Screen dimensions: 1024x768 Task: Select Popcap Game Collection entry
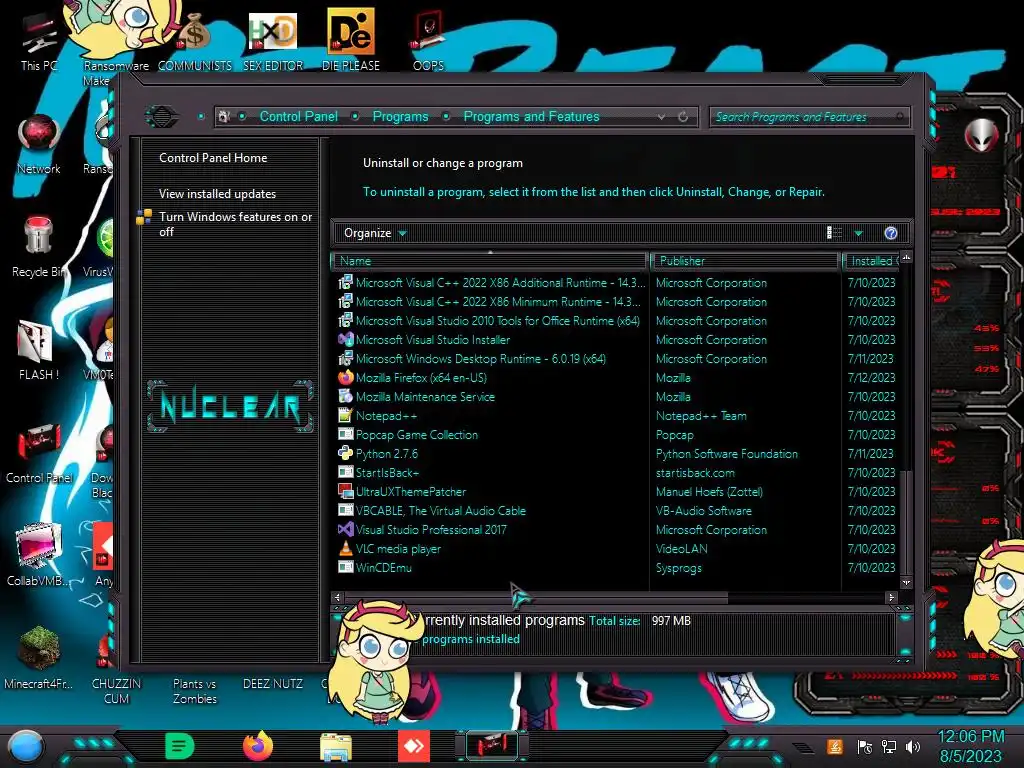[x=616, y=435]
